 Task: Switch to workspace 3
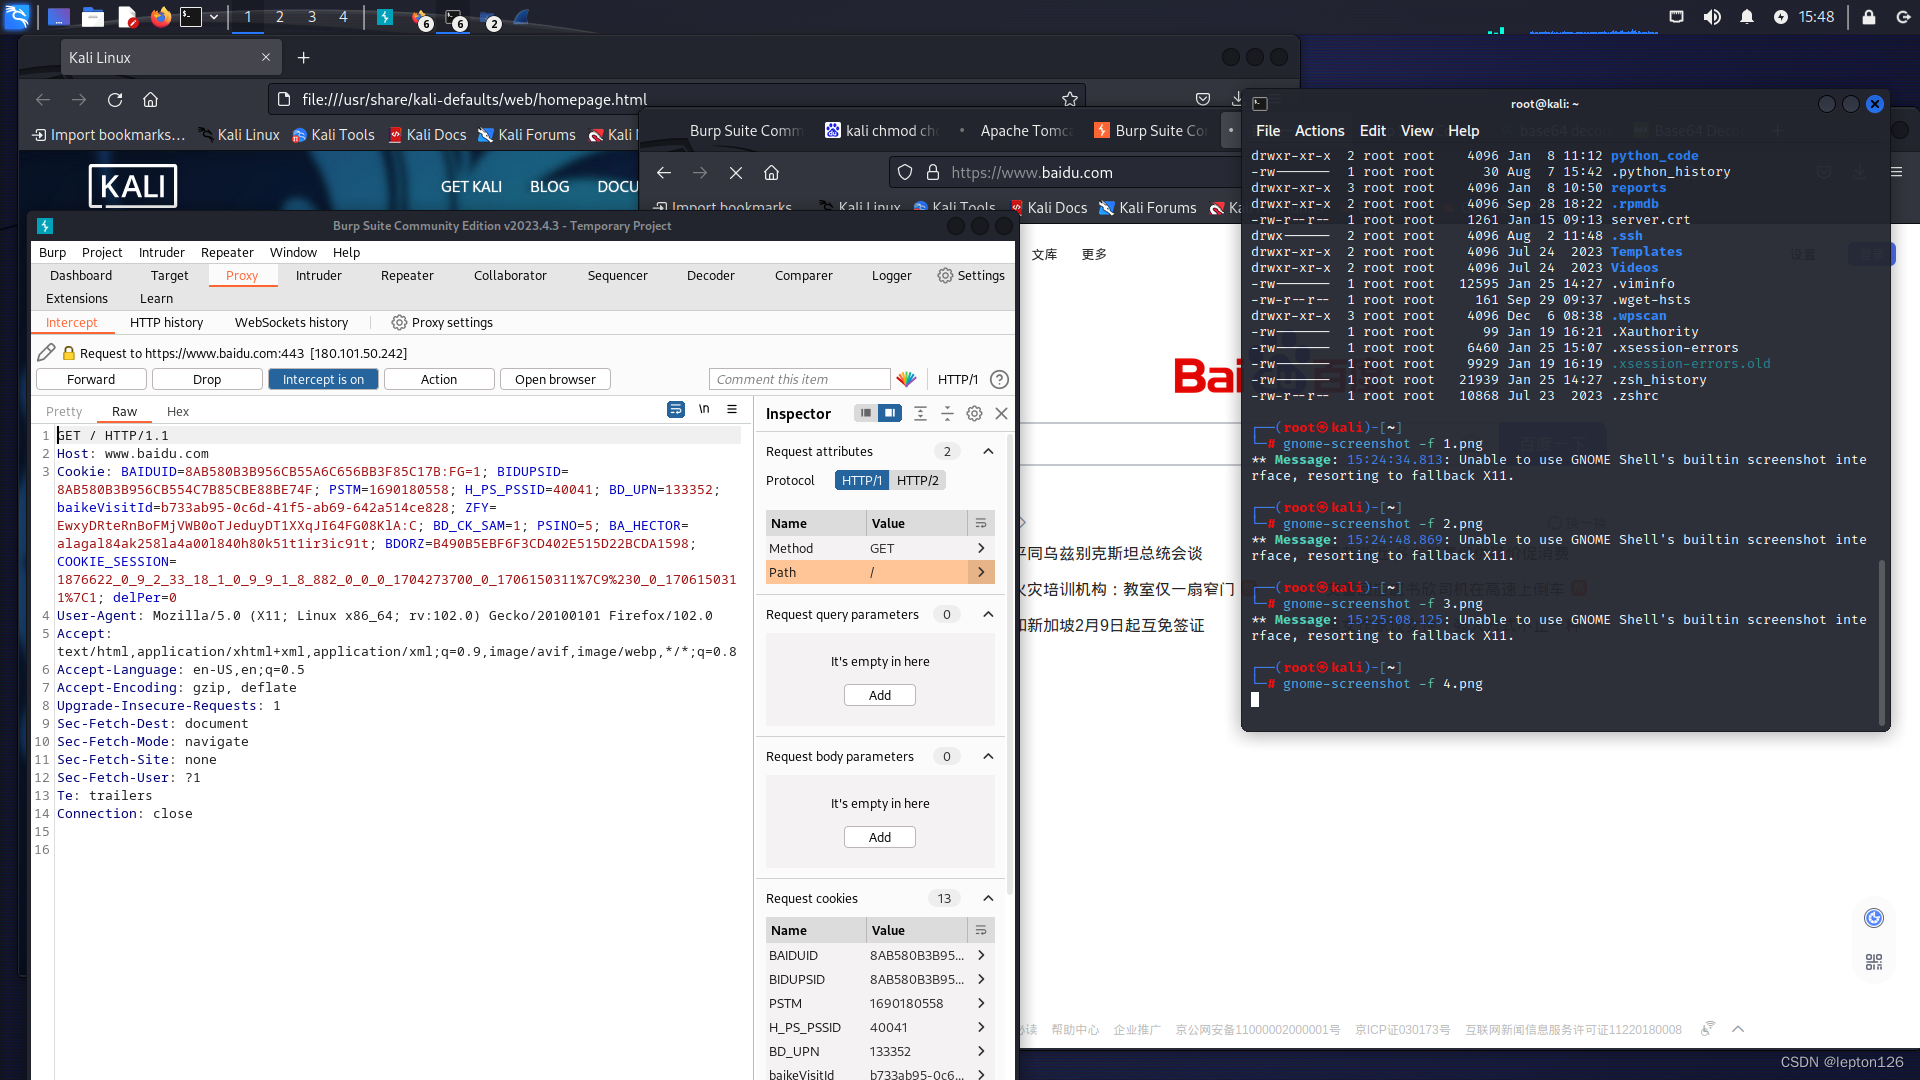click(312, 17)
